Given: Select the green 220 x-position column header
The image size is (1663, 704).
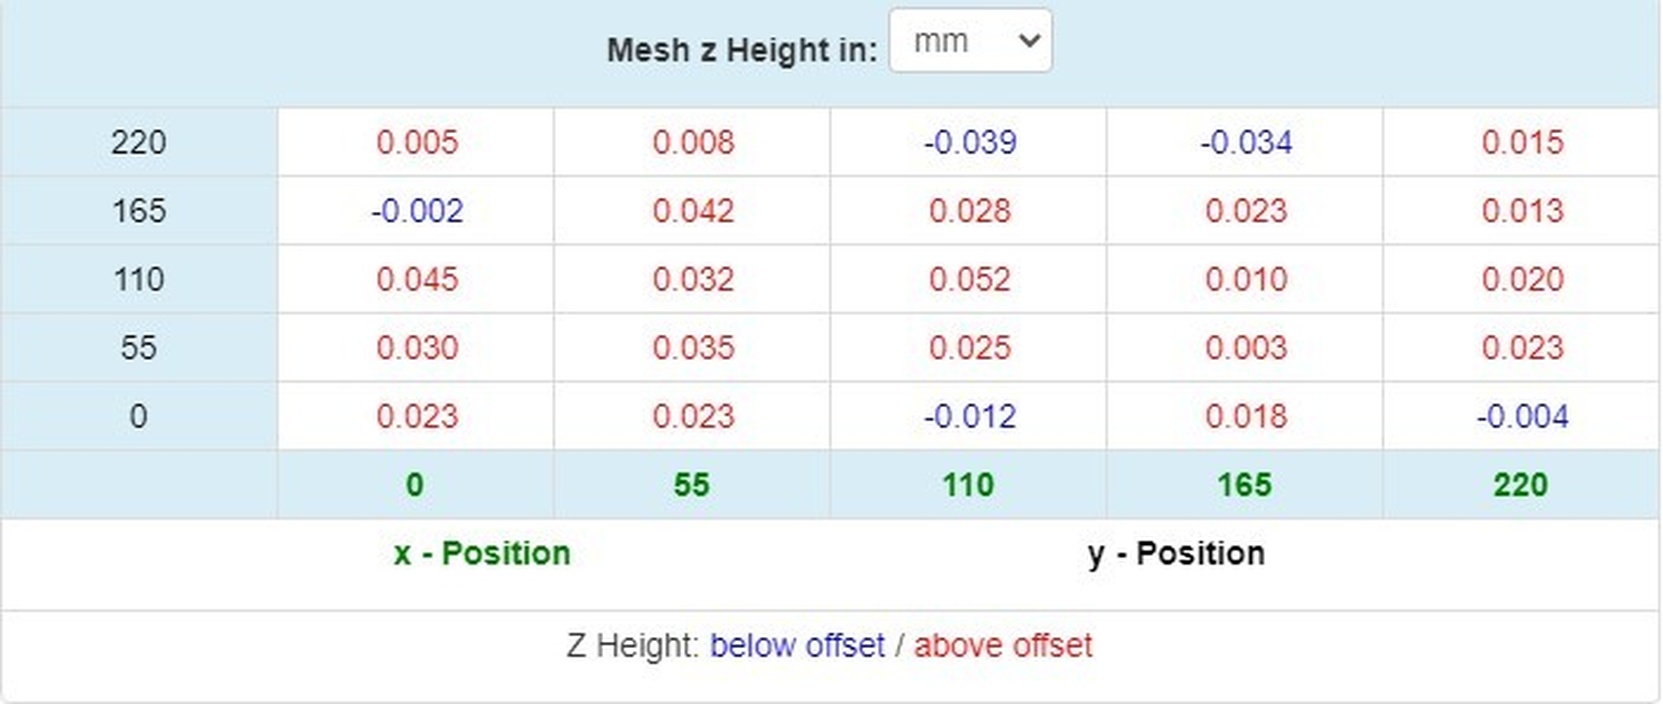Looking at the screenshot, I should click(x=1520, y=485).
